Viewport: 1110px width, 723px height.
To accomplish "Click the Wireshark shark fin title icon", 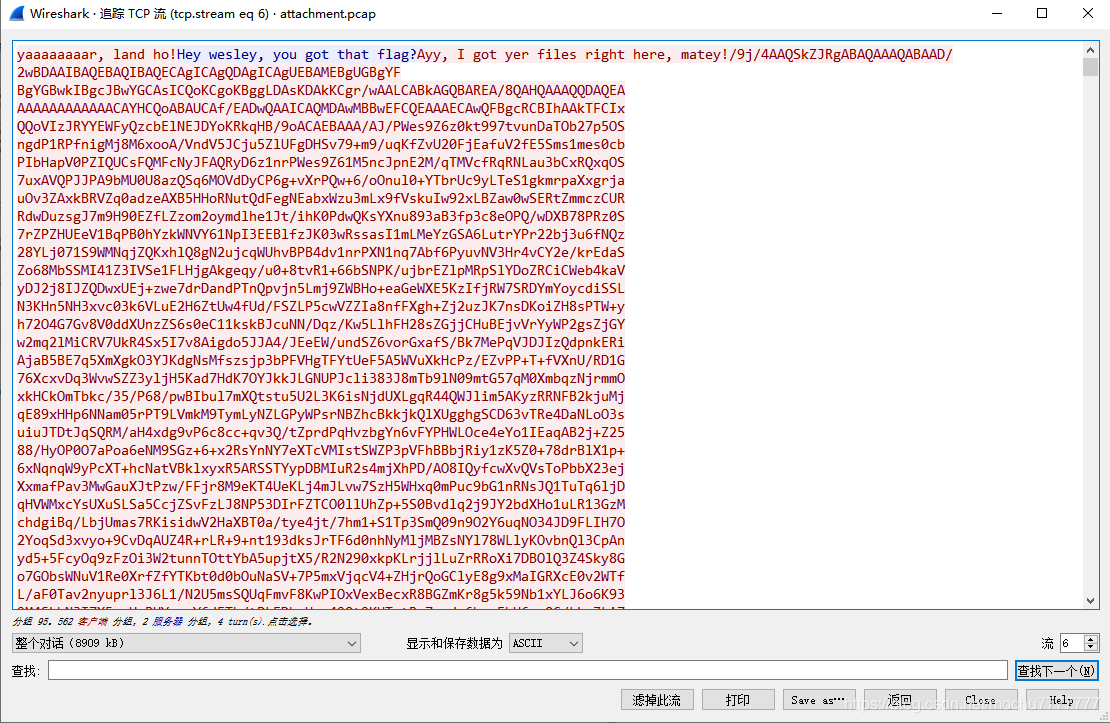I will 16,13.
